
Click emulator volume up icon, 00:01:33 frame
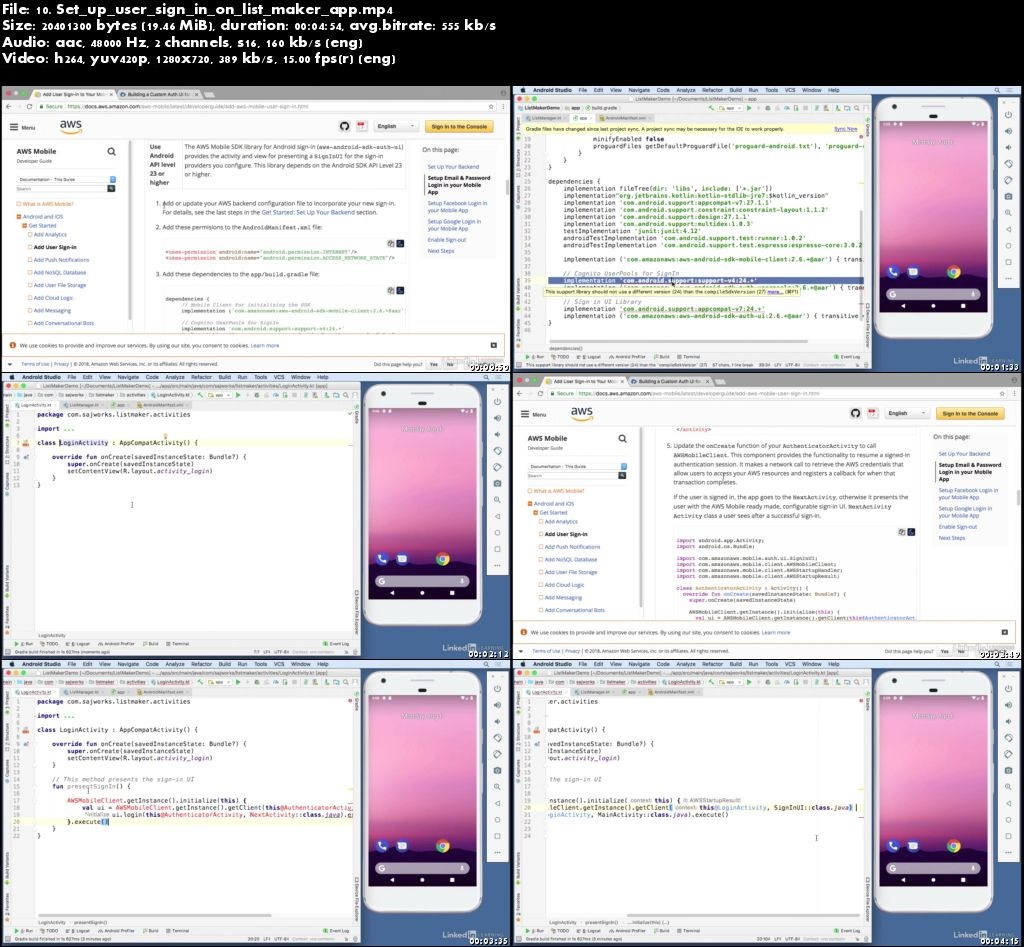[x=1008, y=131]
